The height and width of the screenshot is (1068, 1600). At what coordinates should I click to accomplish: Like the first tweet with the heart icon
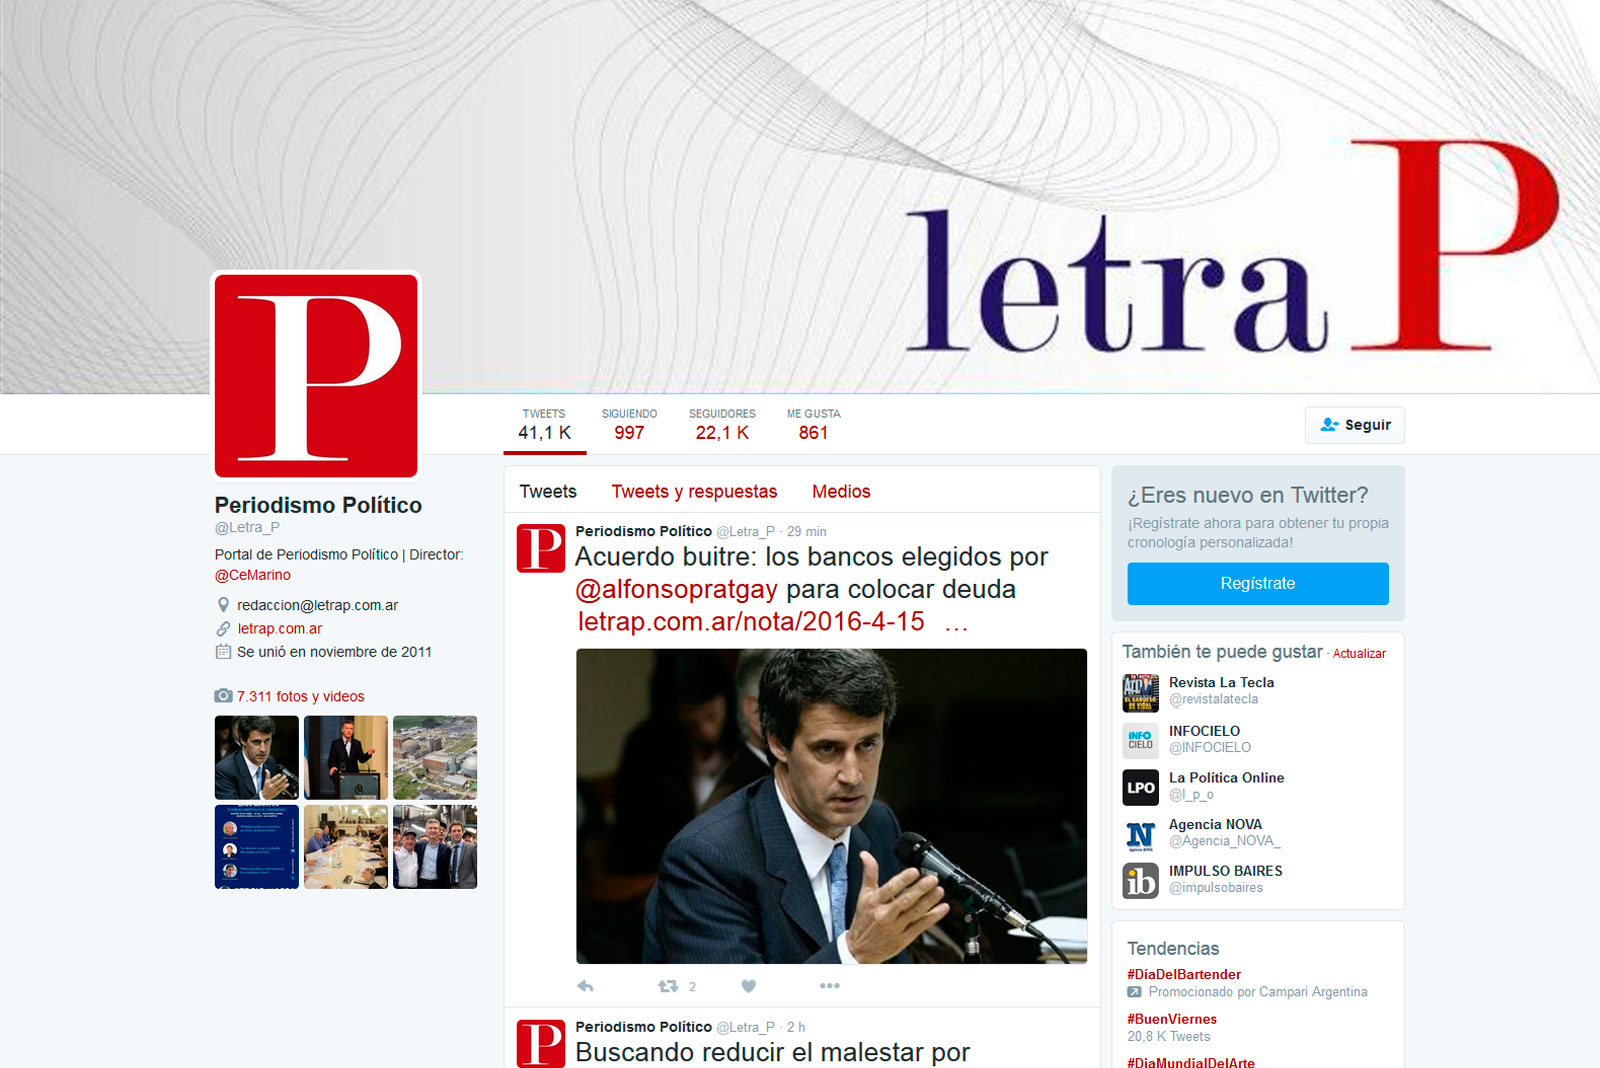click(748, 986)
